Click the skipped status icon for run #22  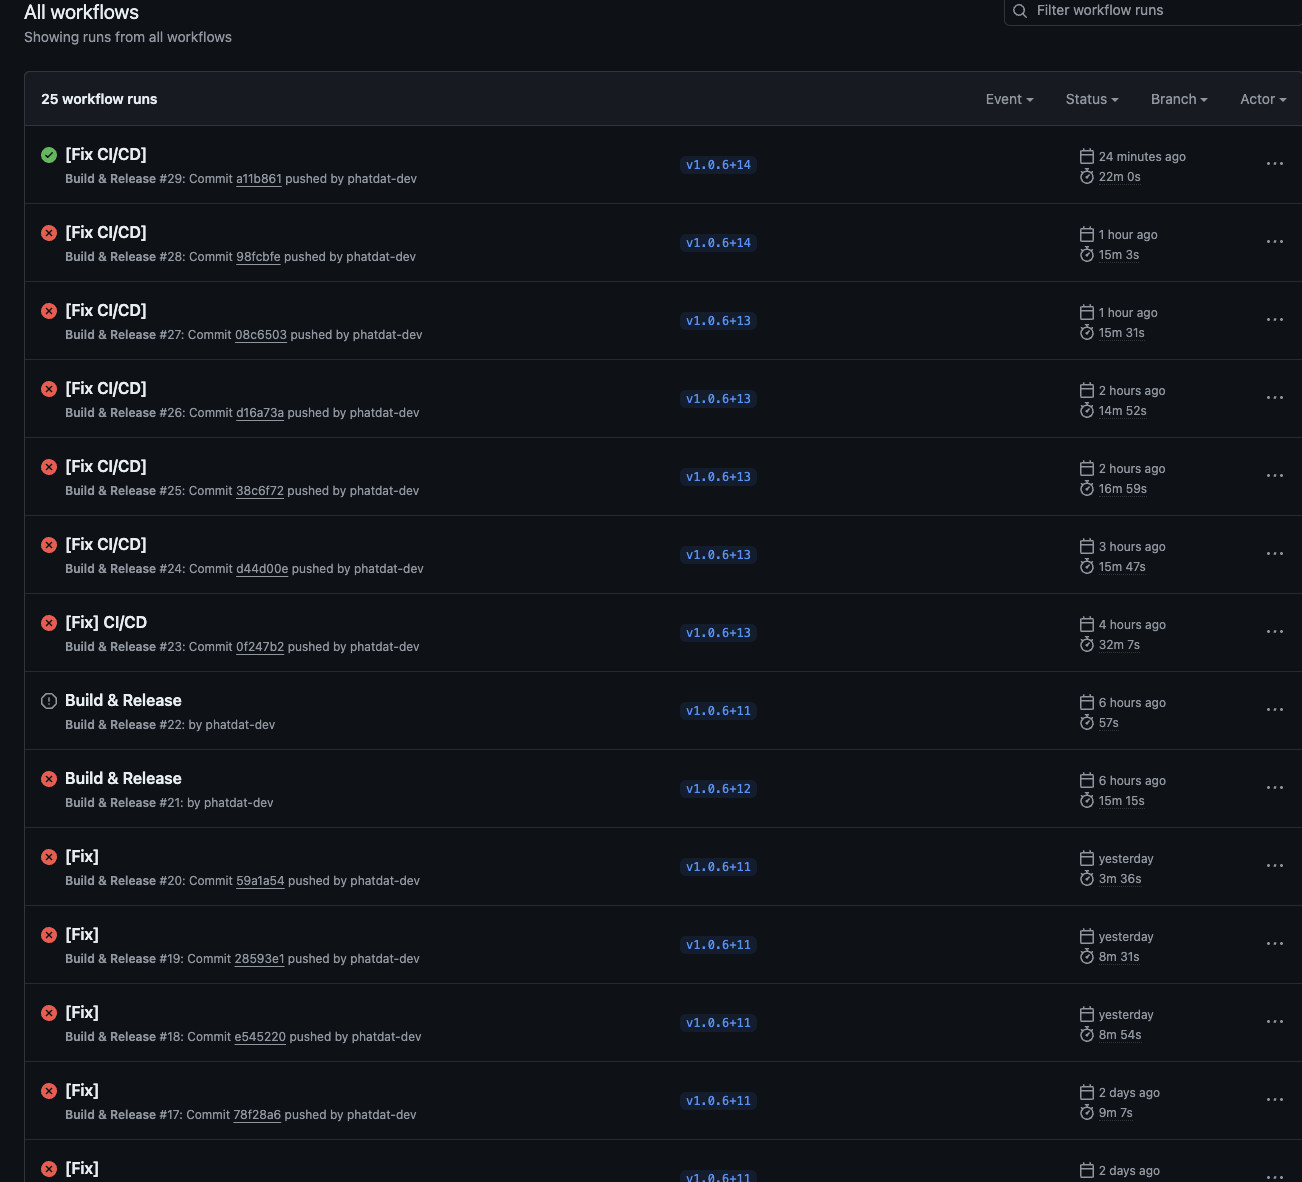(x=49, y=701)
